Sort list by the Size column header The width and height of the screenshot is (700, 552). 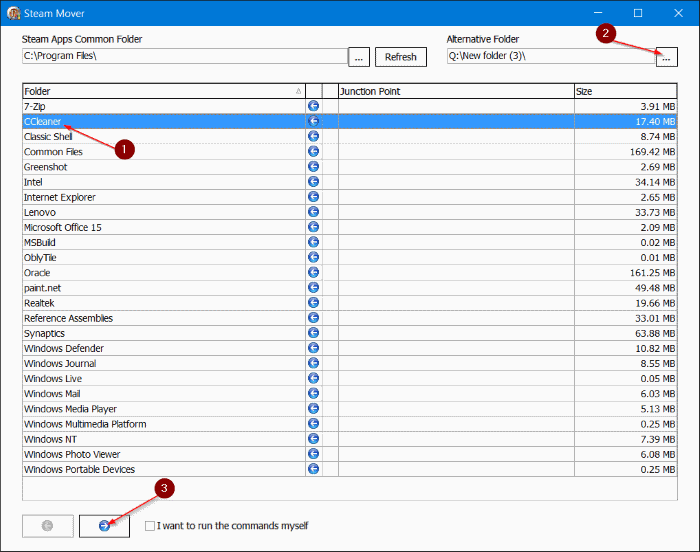click(625, 91)
